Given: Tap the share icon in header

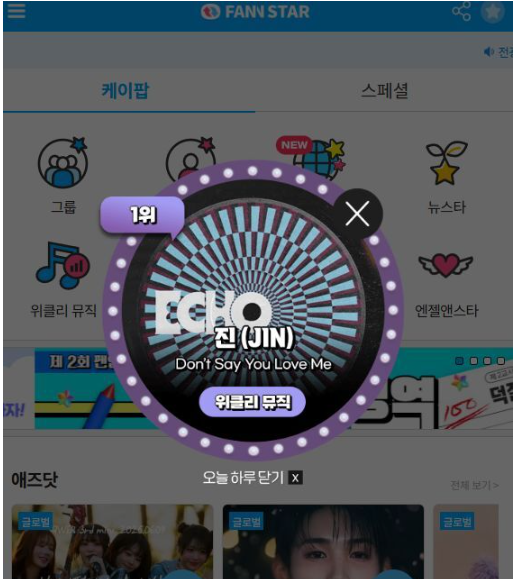Looking at the screenshot, I should tap(461, 11).
